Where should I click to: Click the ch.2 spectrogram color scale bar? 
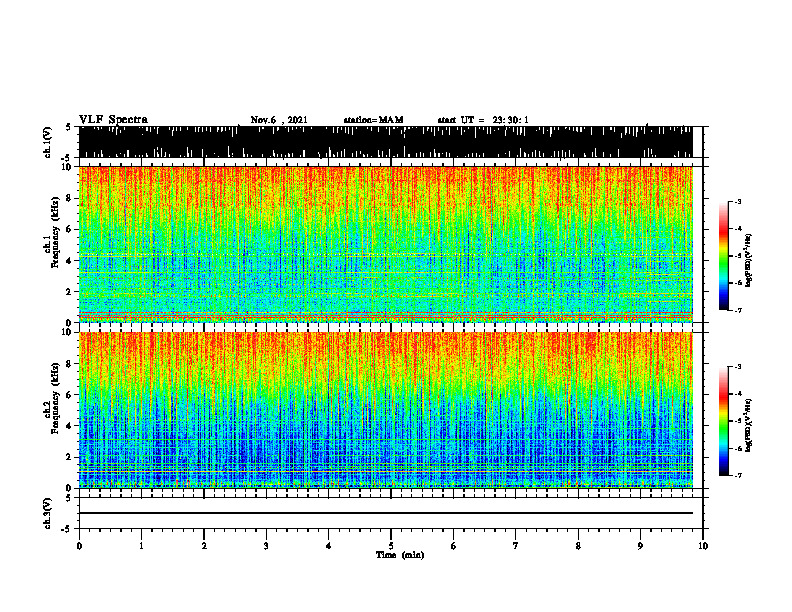click(x=723, y=421)
